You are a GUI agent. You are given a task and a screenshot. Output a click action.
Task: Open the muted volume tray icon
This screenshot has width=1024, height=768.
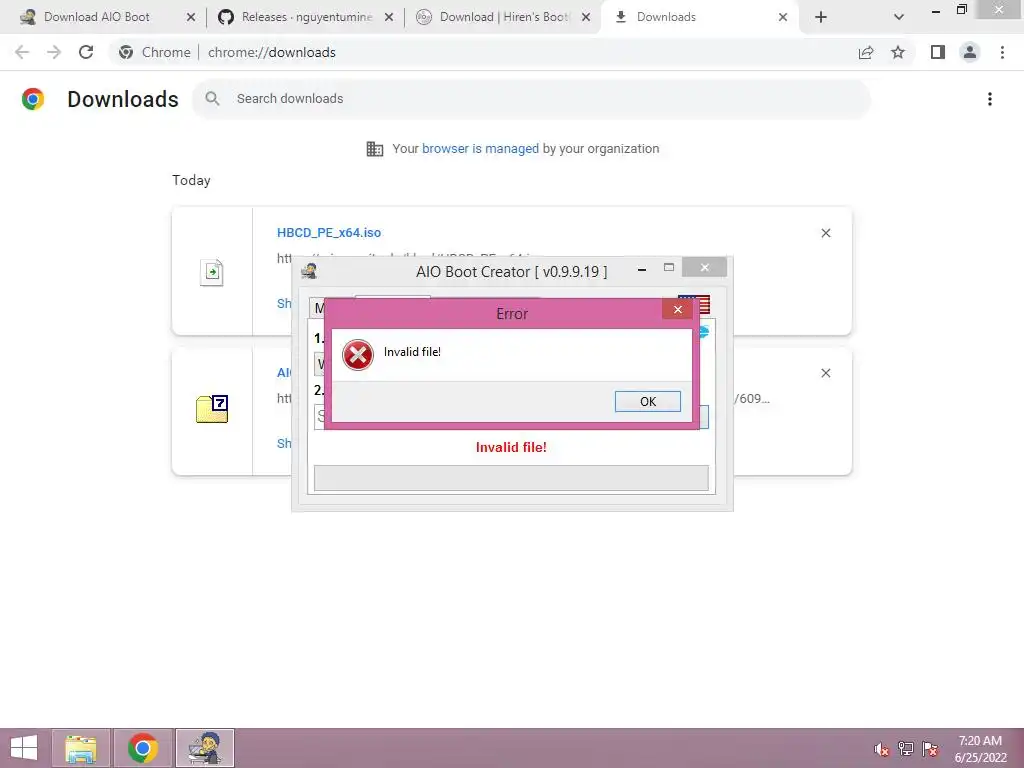882,749
